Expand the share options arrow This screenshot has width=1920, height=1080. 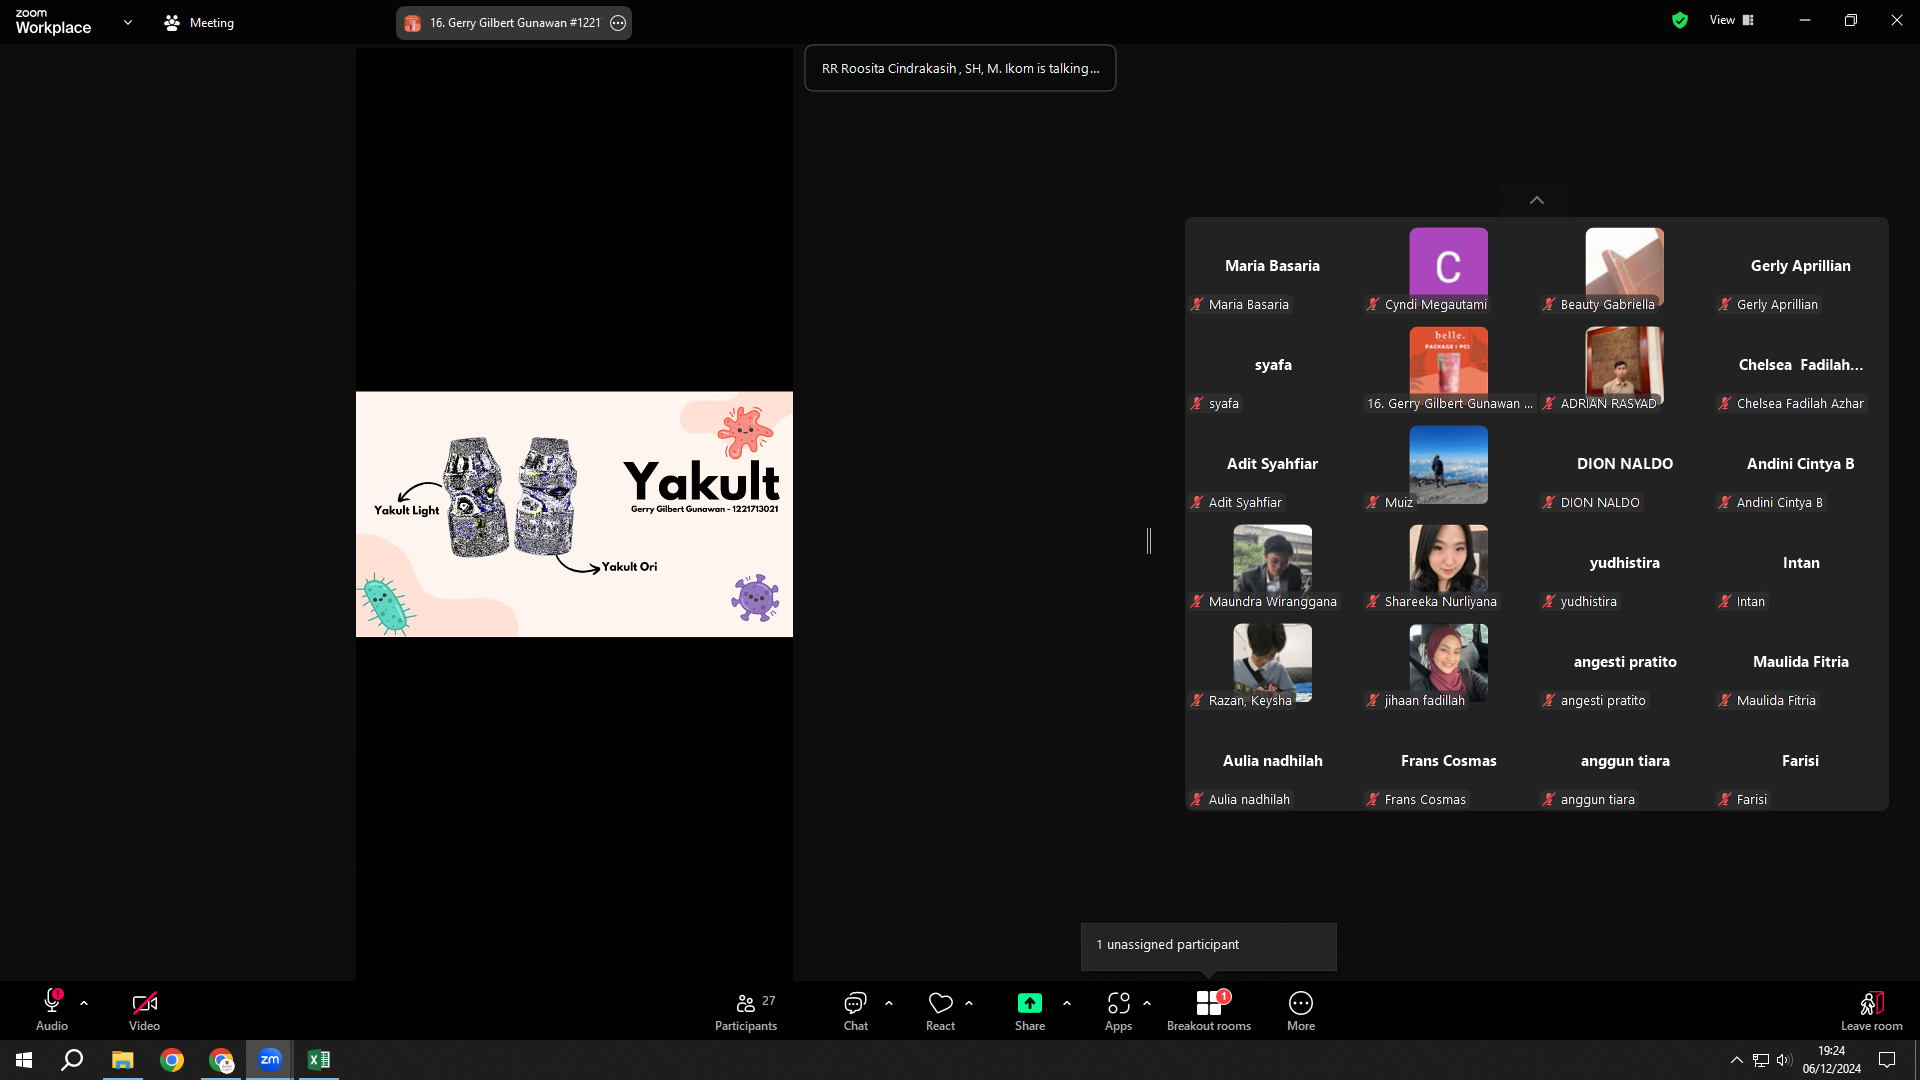1067,1003
